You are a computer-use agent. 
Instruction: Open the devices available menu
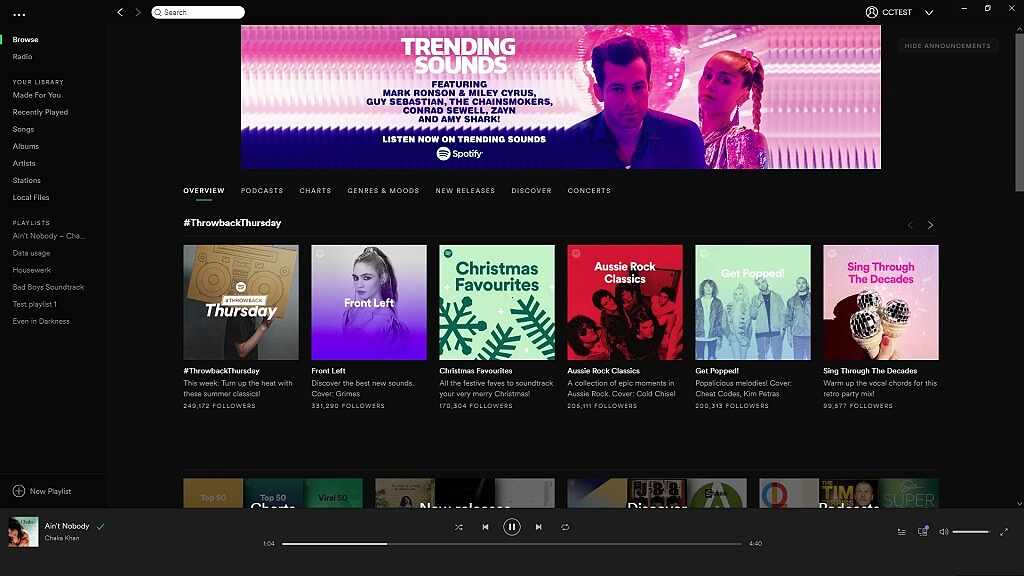[923, 531]
